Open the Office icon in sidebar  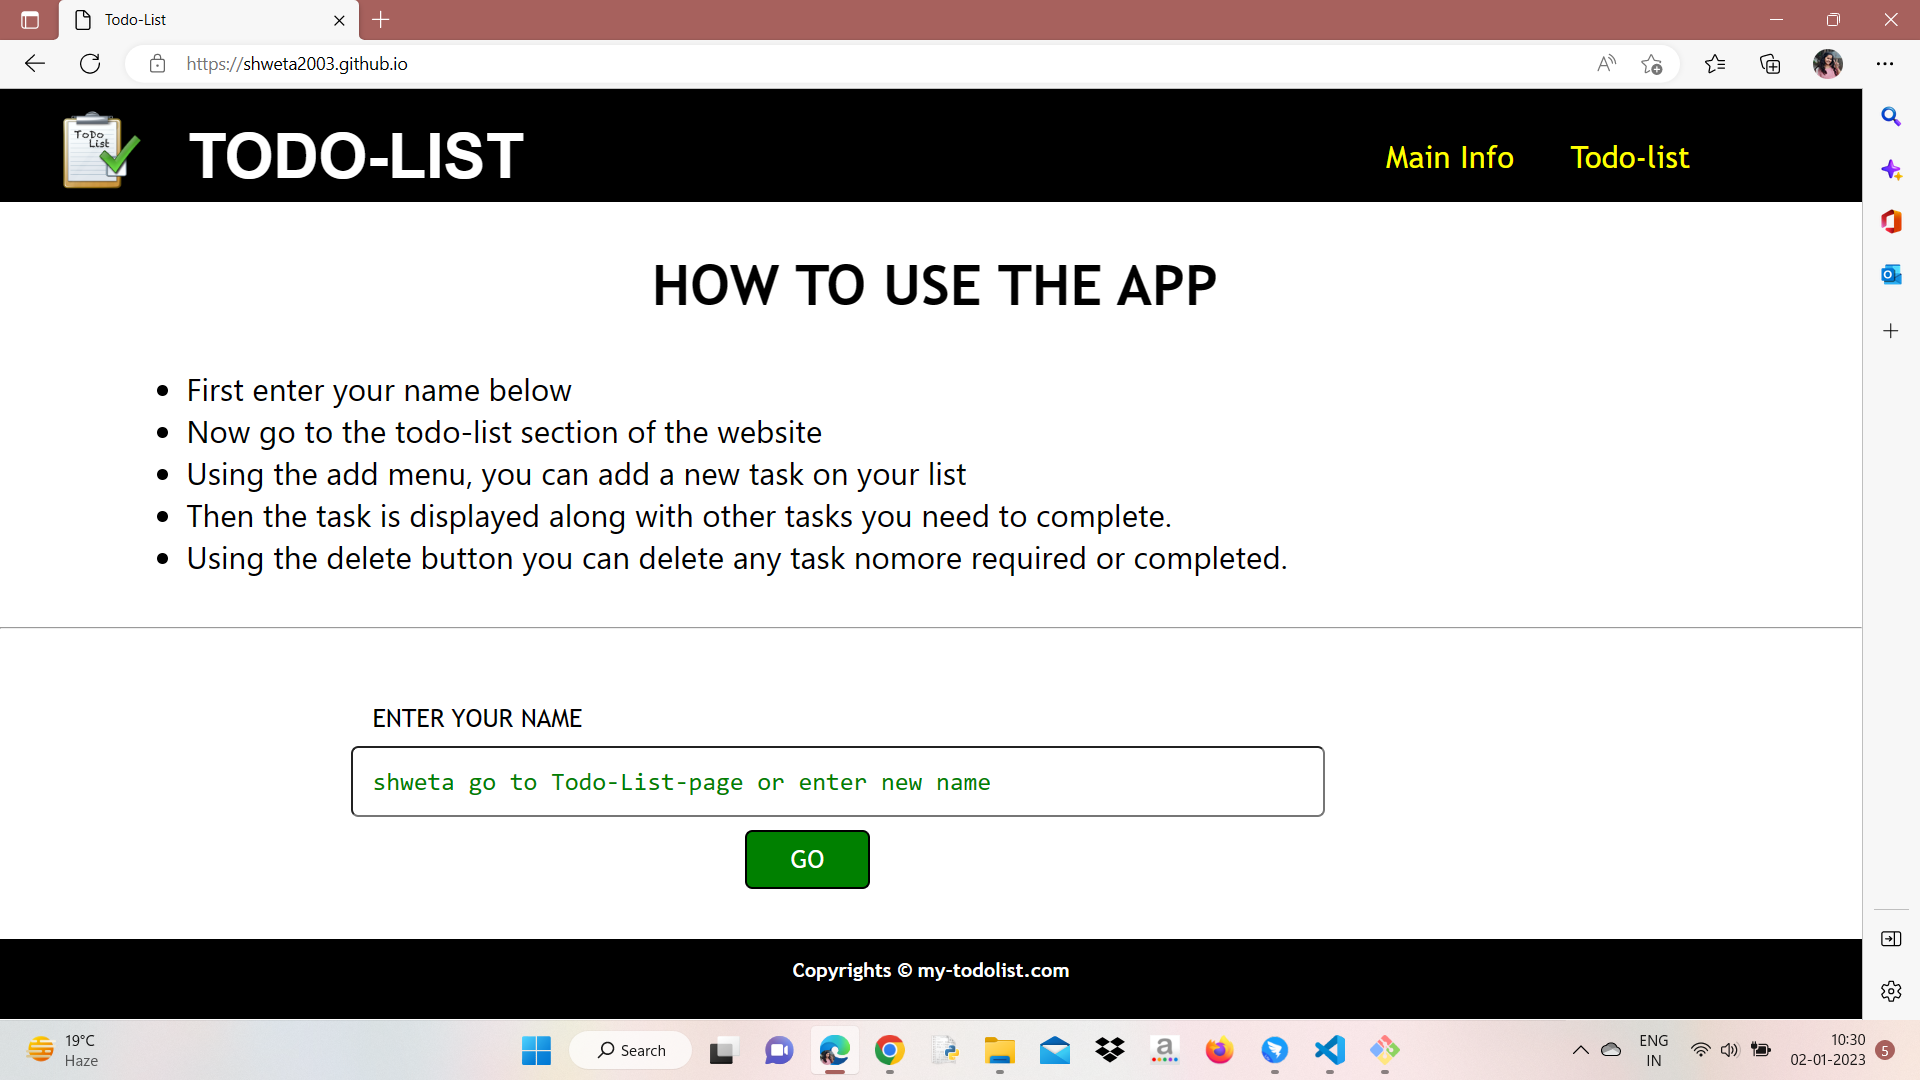[x=1890, y=221]
